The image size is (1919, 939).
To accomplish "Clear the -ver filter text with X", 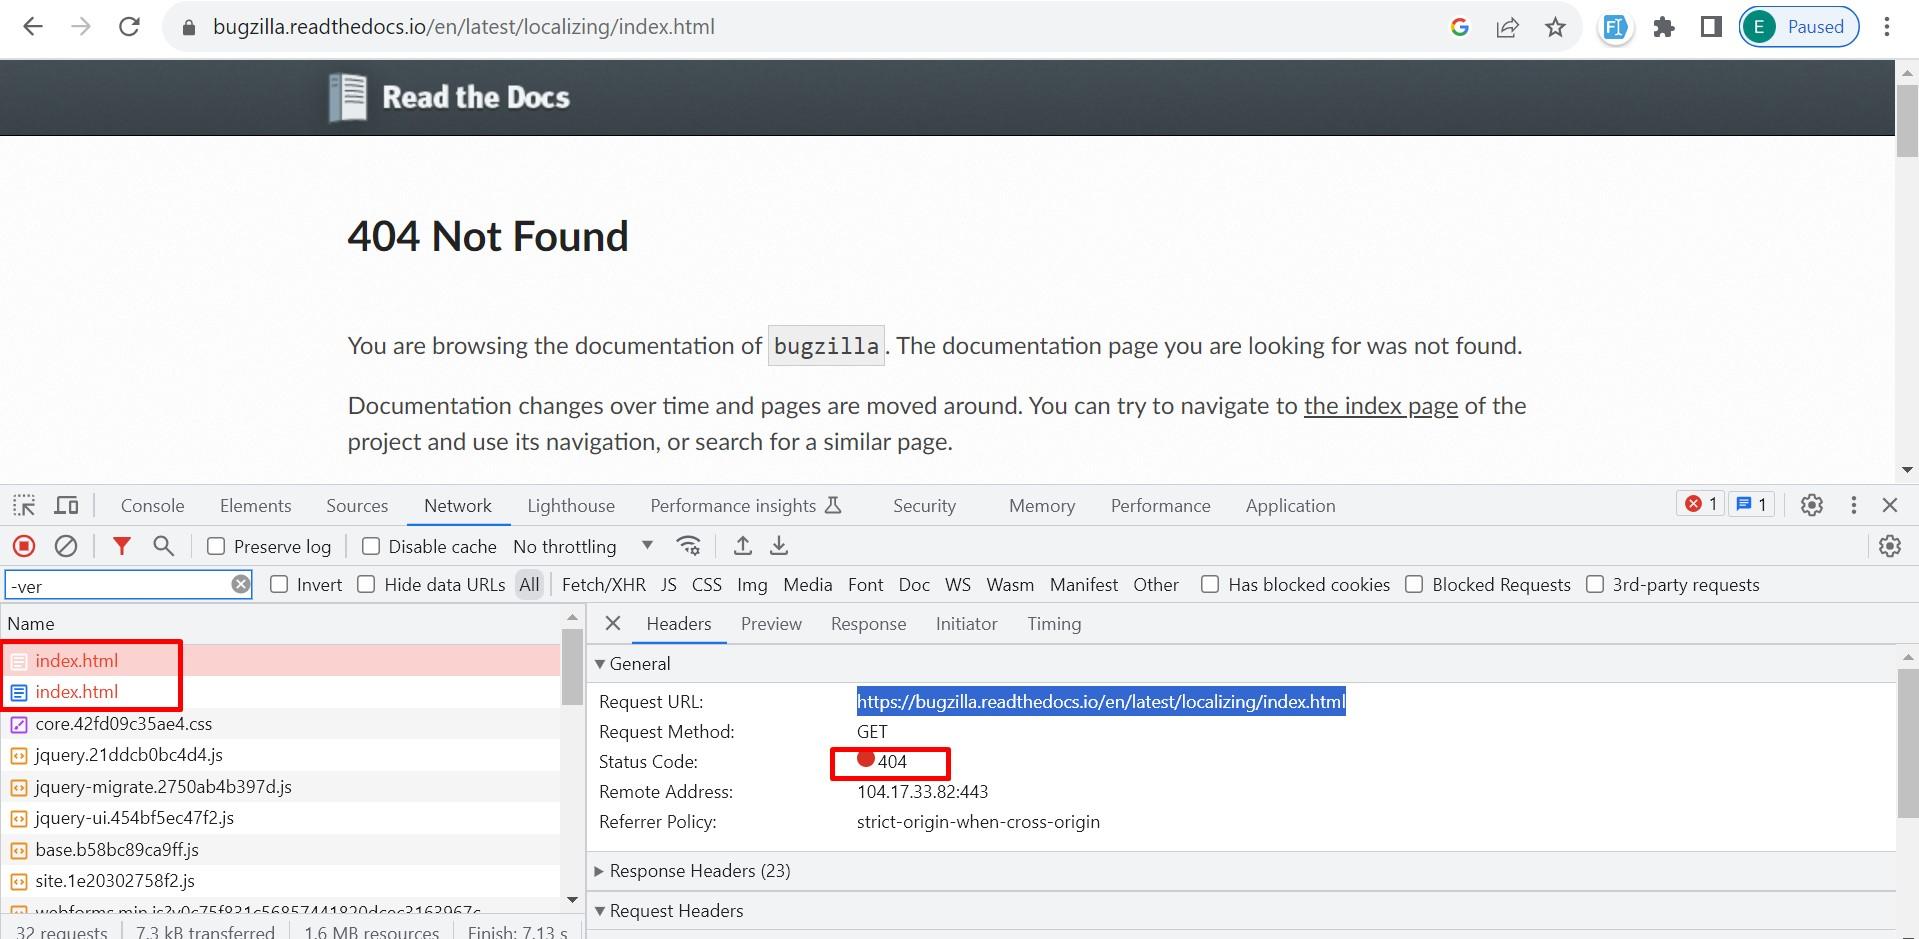I will 241,584.
